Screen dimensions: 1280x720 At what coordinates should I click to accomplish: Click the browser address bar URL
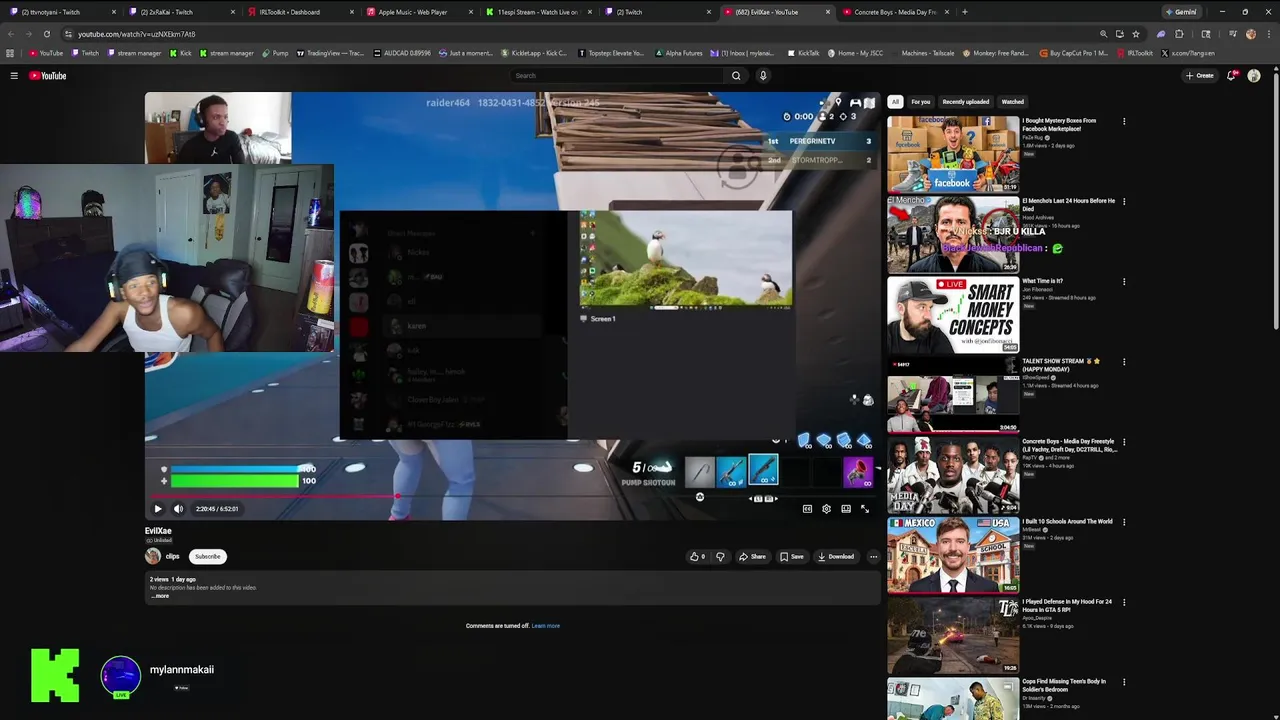(137, 34)
